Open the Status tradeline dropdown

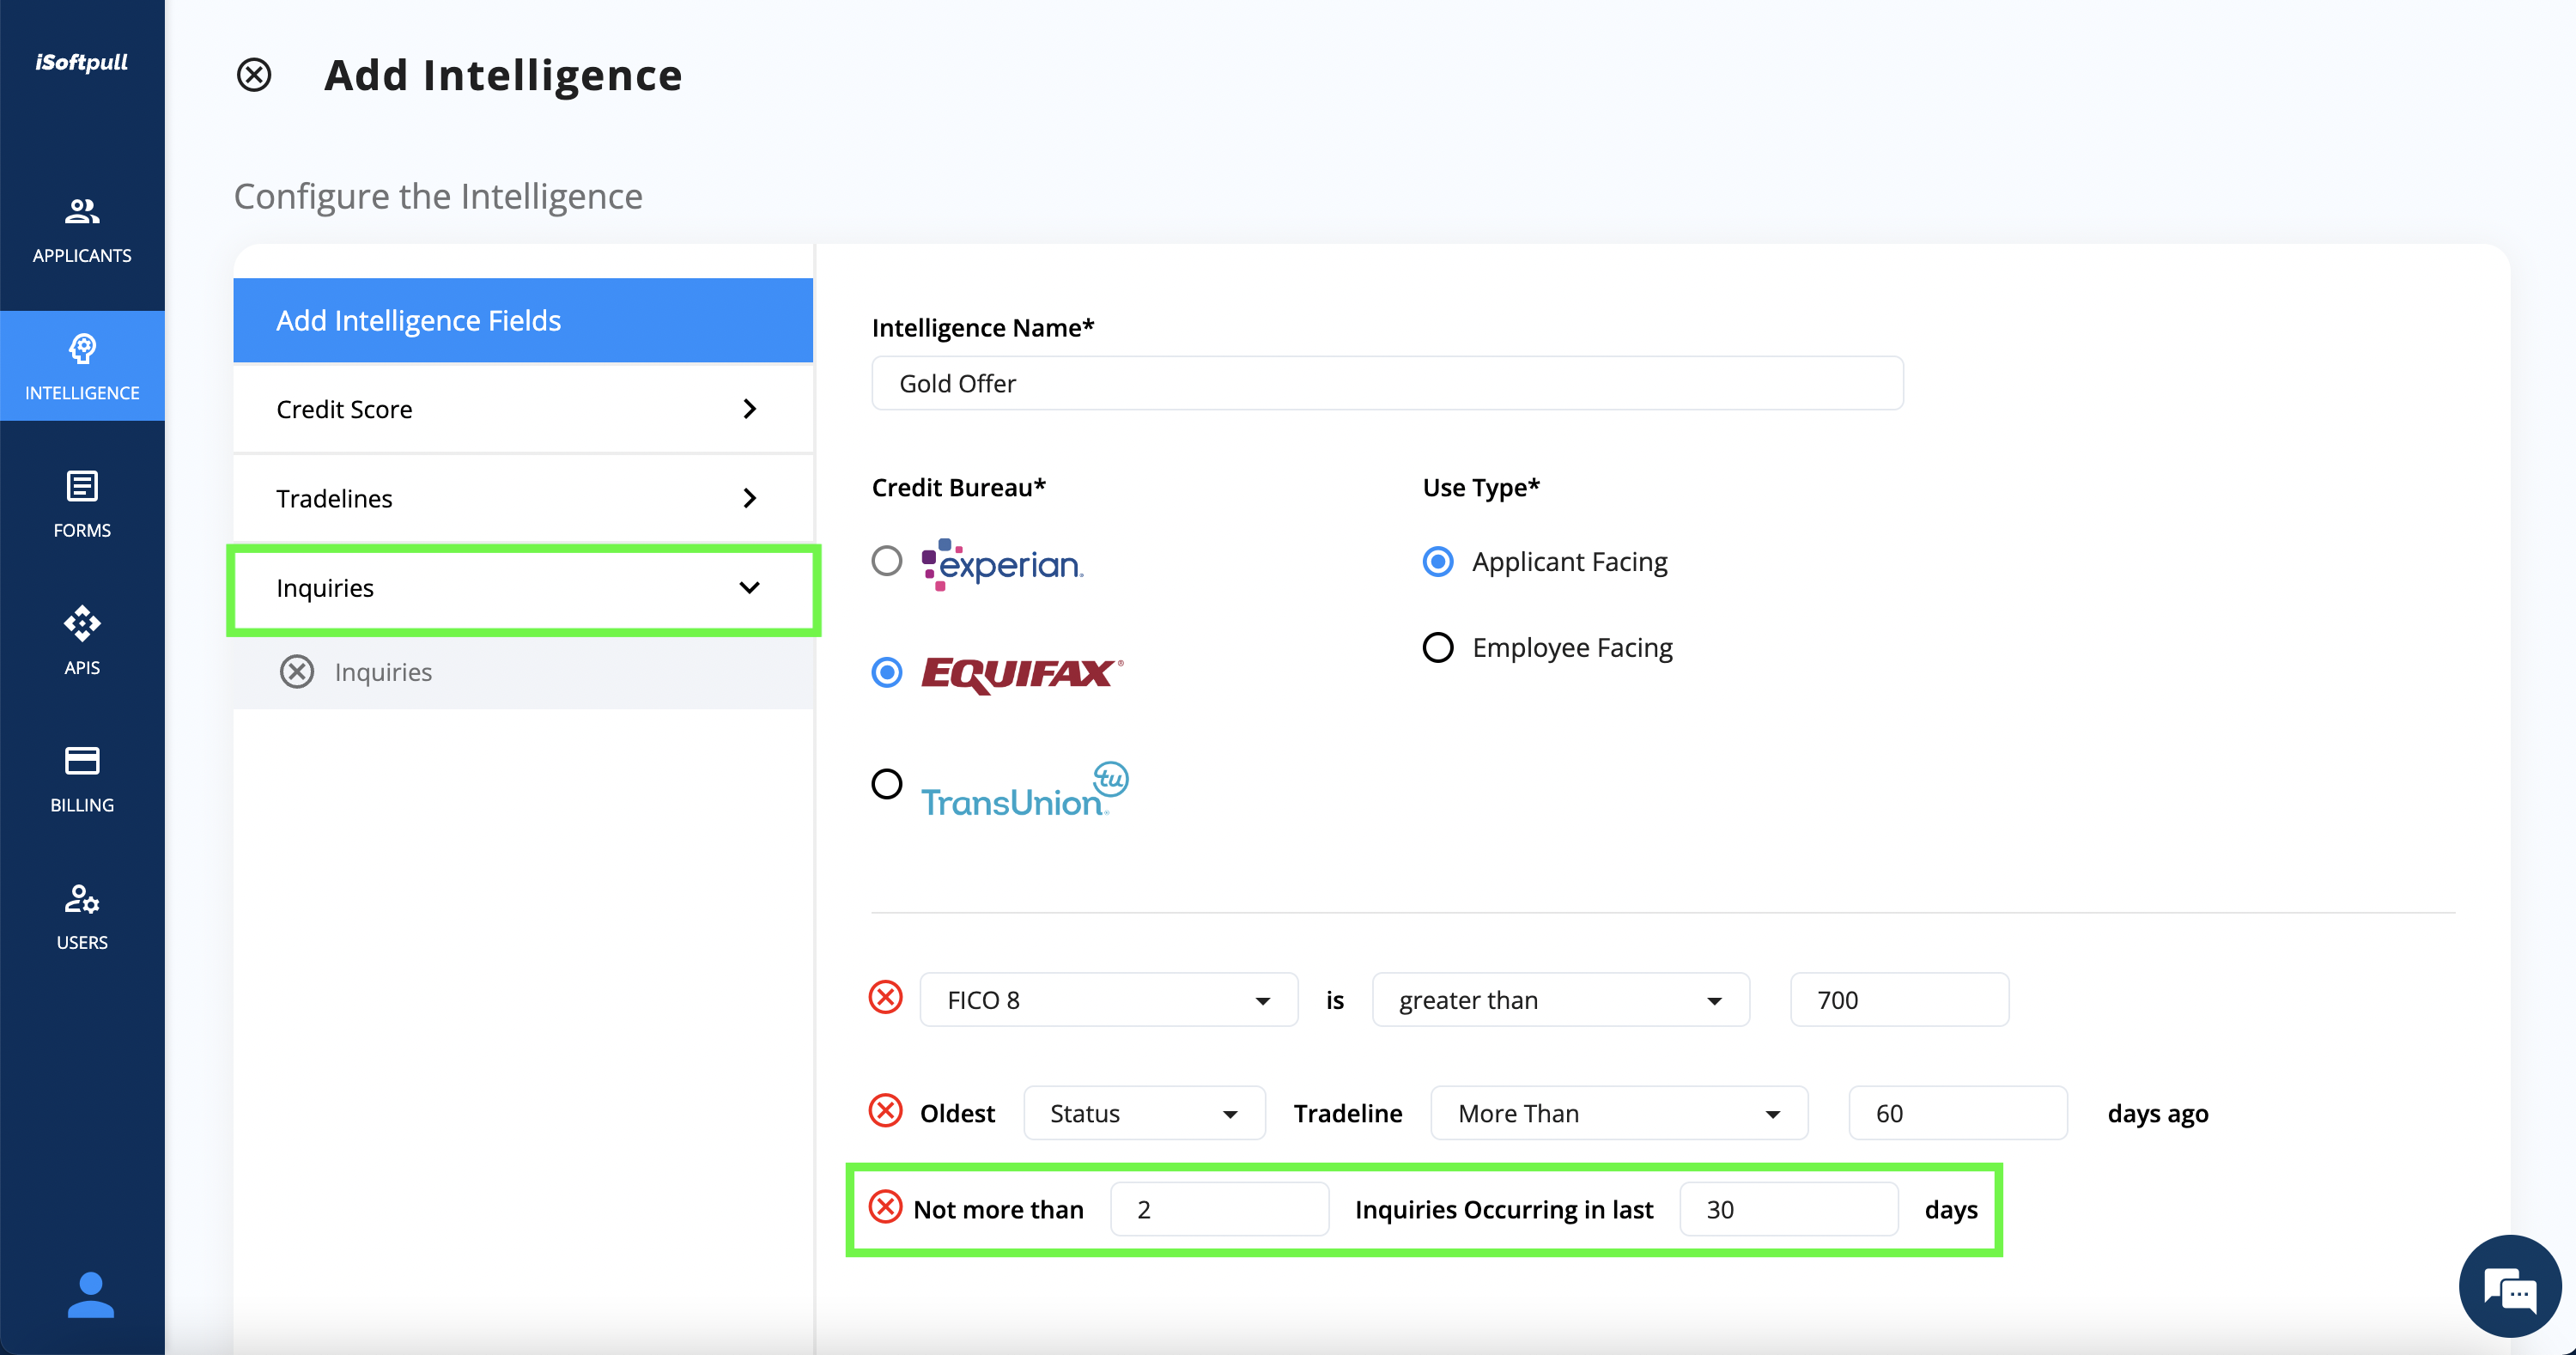[x=1144, y=1113]
